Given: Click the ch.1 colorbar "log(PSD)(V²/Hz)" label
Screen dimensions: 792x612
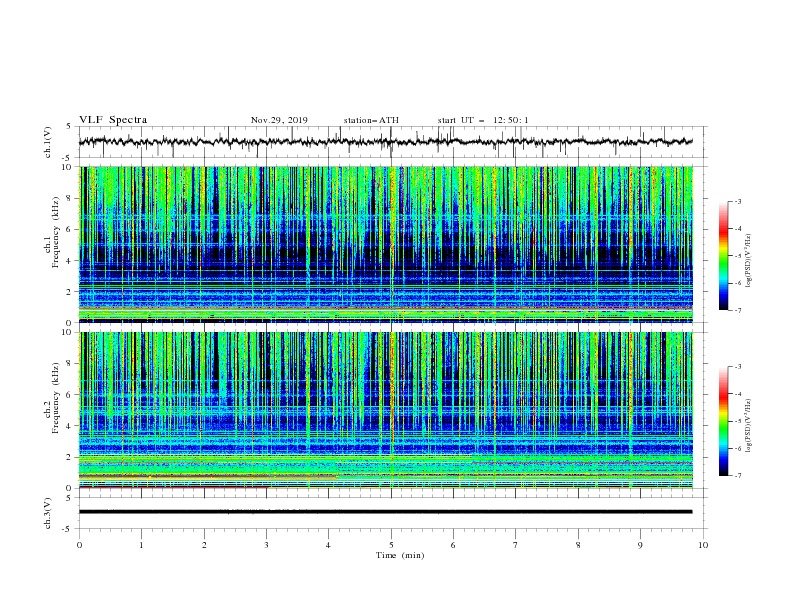Looking at the screenshot, I should coord(748,261).
